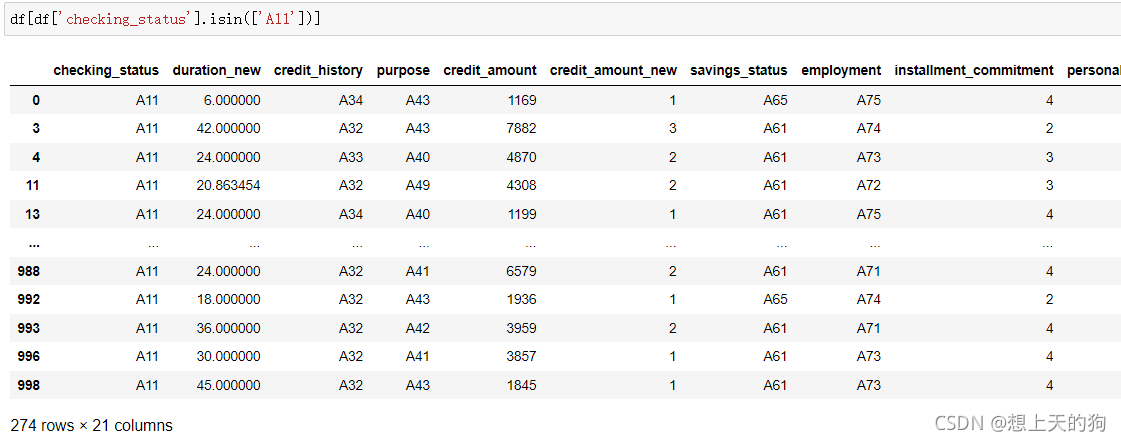Click credit amount 4308
The width and height of the screenshot is (1121, 441).
[x=521, y=186]
